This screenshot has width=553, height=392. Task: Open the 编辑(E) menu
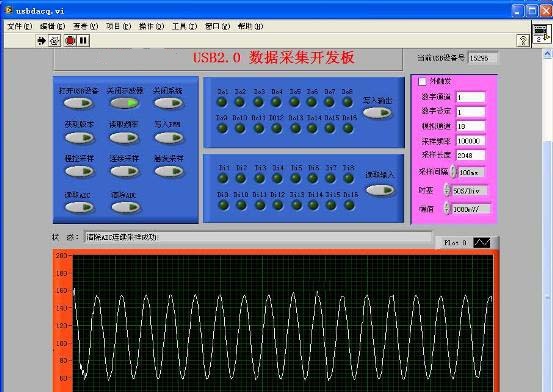(x=53, y=26)
